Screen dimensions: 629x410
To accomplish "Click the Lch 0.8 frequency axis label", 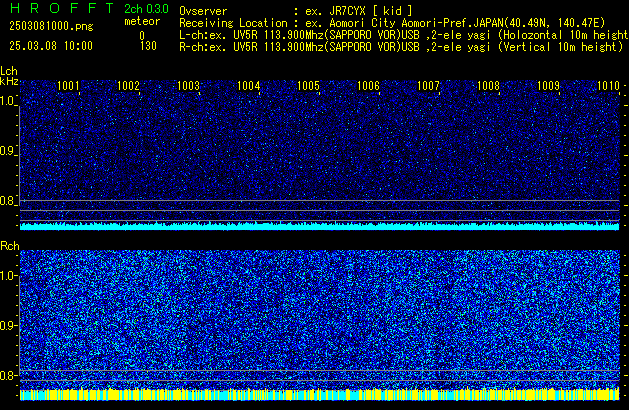I will [7, 201].
